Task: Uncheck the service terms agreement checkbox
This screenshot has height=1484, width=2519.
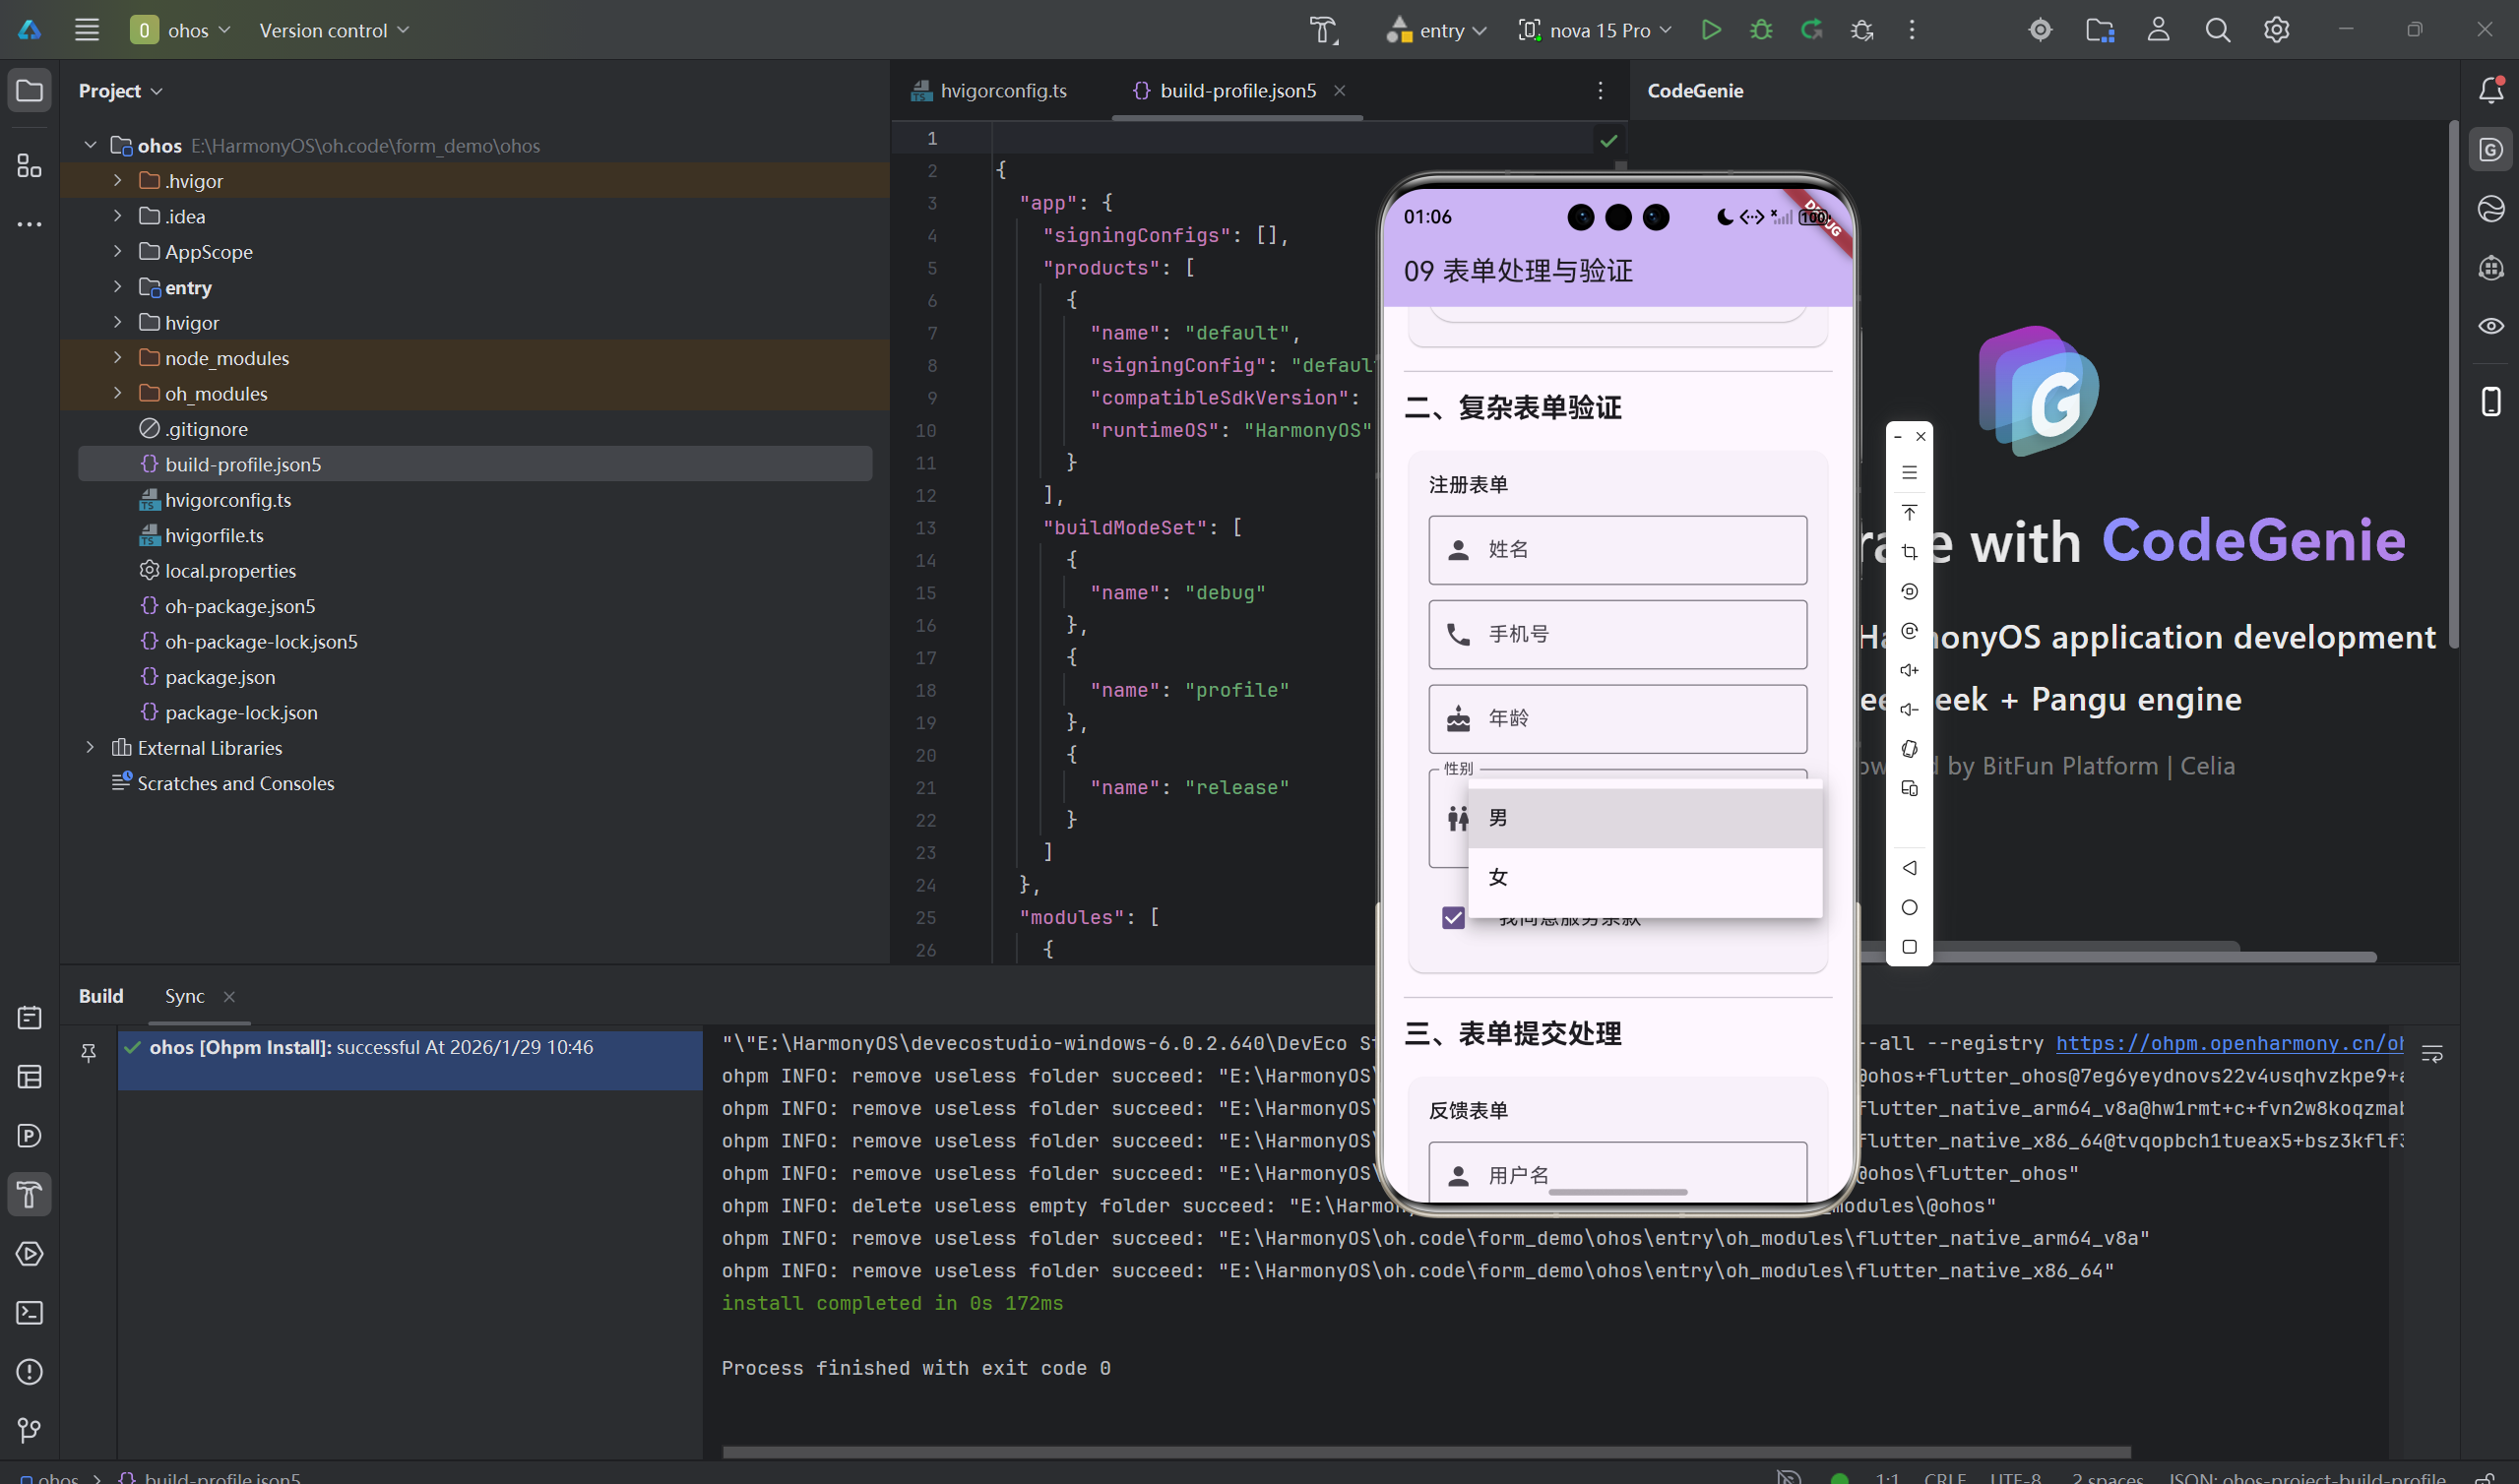Action: 1453,916
